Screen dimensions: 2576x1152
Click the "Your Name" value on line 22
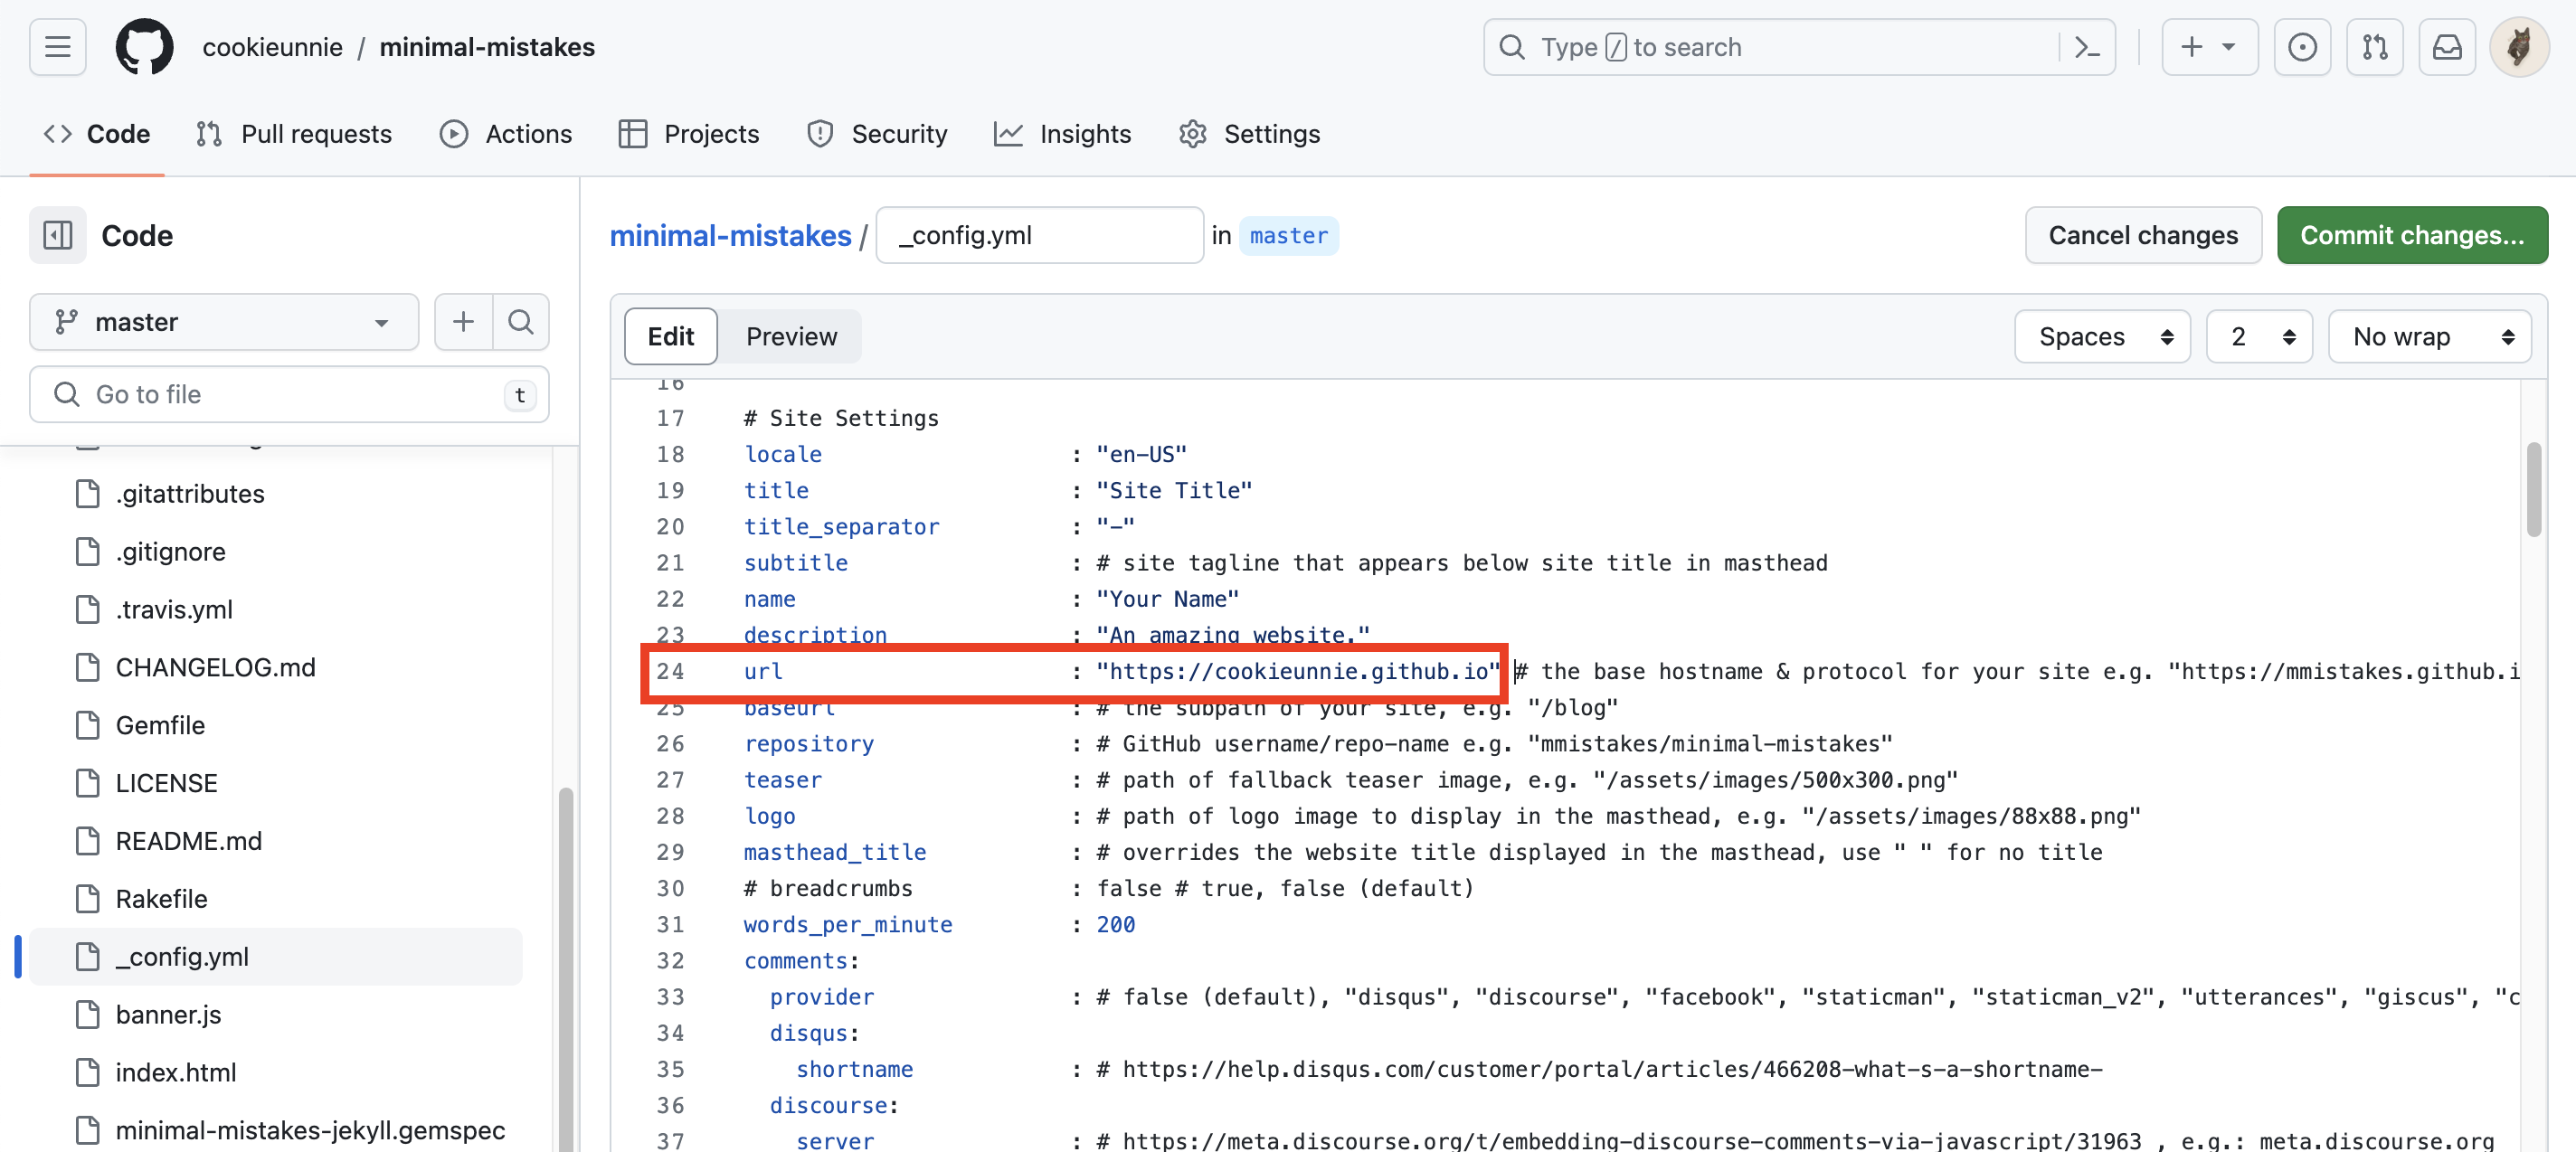[x=1167, y=599]
